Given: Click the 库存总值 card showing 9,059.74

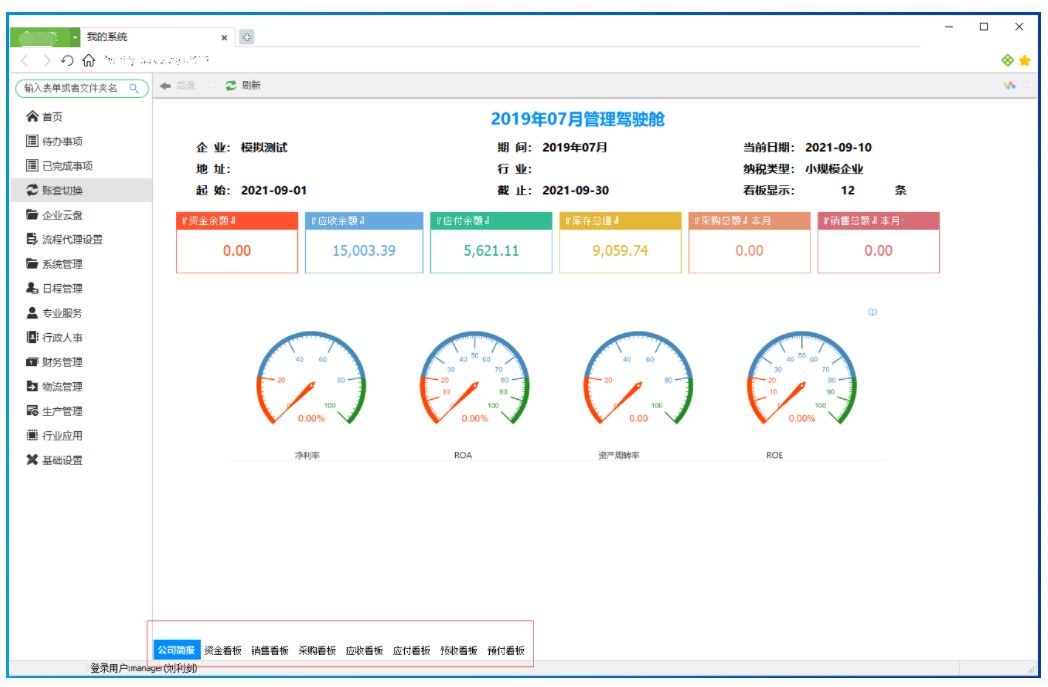Looking at the screenshot, I should (620, 243).
